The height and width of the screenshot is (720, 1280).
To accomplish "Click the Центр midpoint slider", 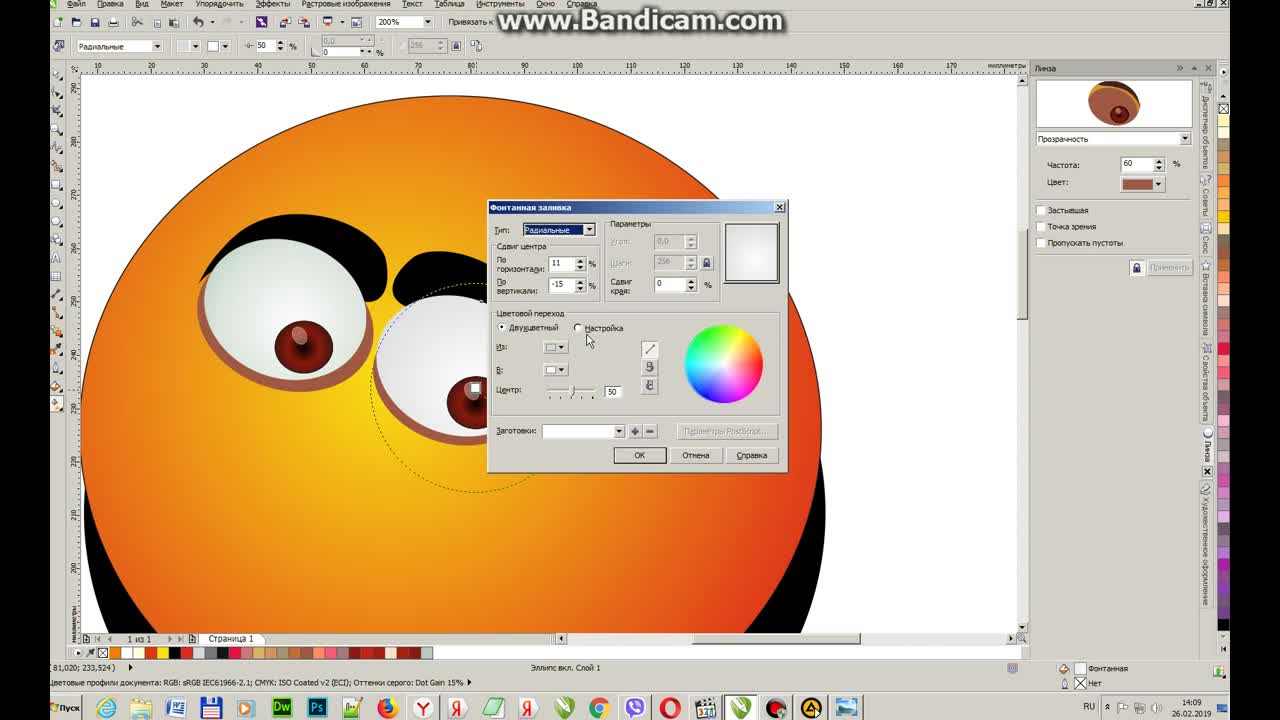I will [571, 391].
